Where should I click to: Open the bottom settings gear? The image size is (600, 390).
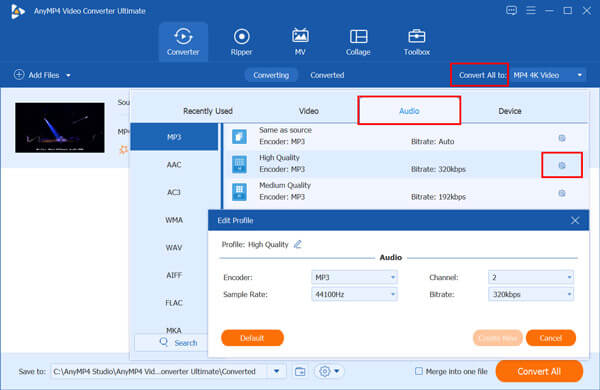pos(324,371)
